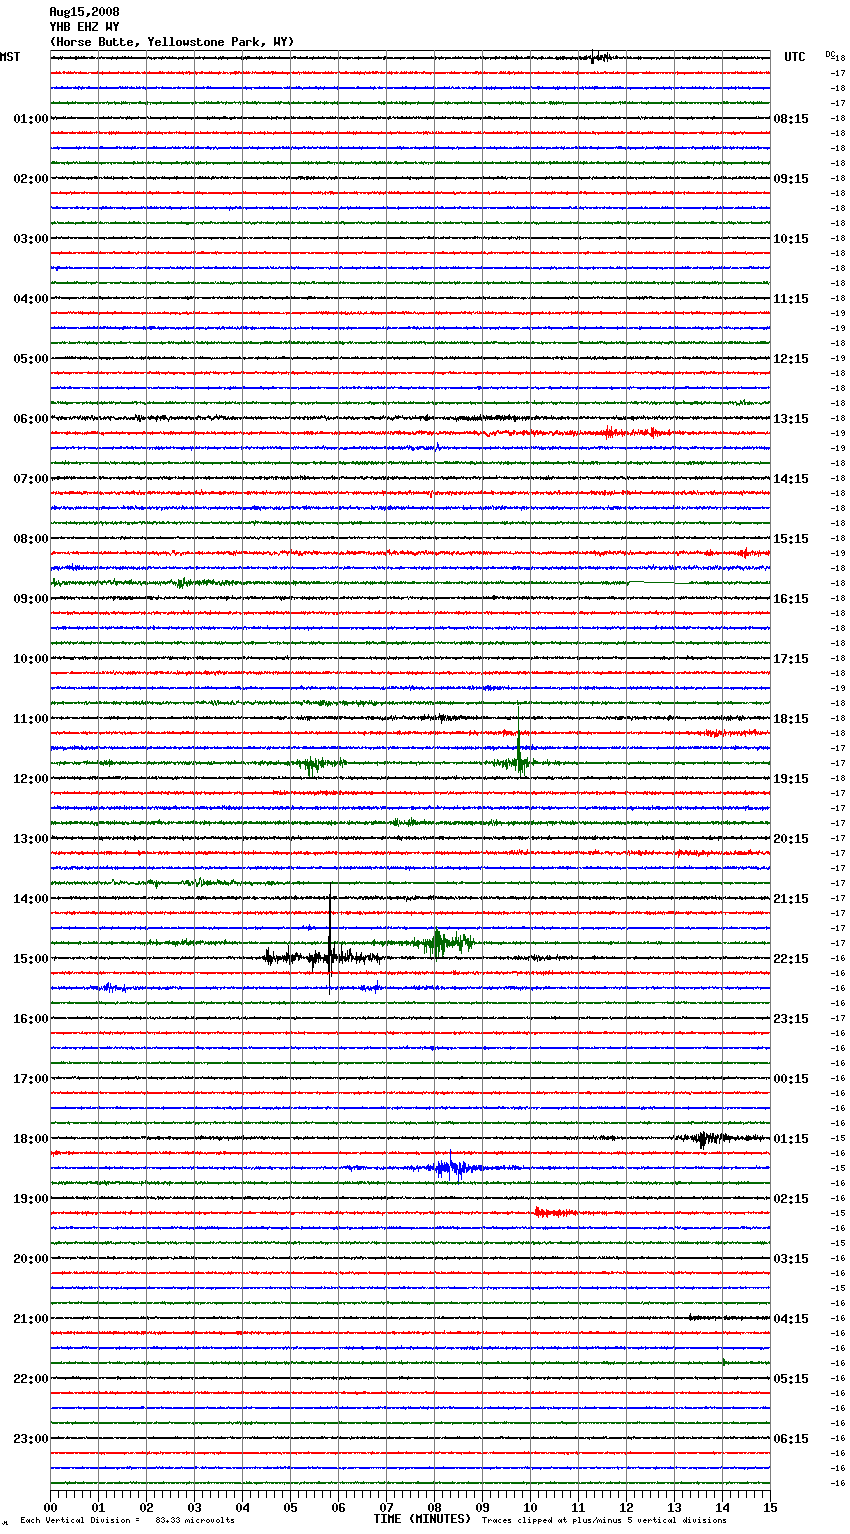The height and width of the screenshot is (1534, 850).
Task: Click minute 10 on the bottom axis
Action: point(530,1507)
